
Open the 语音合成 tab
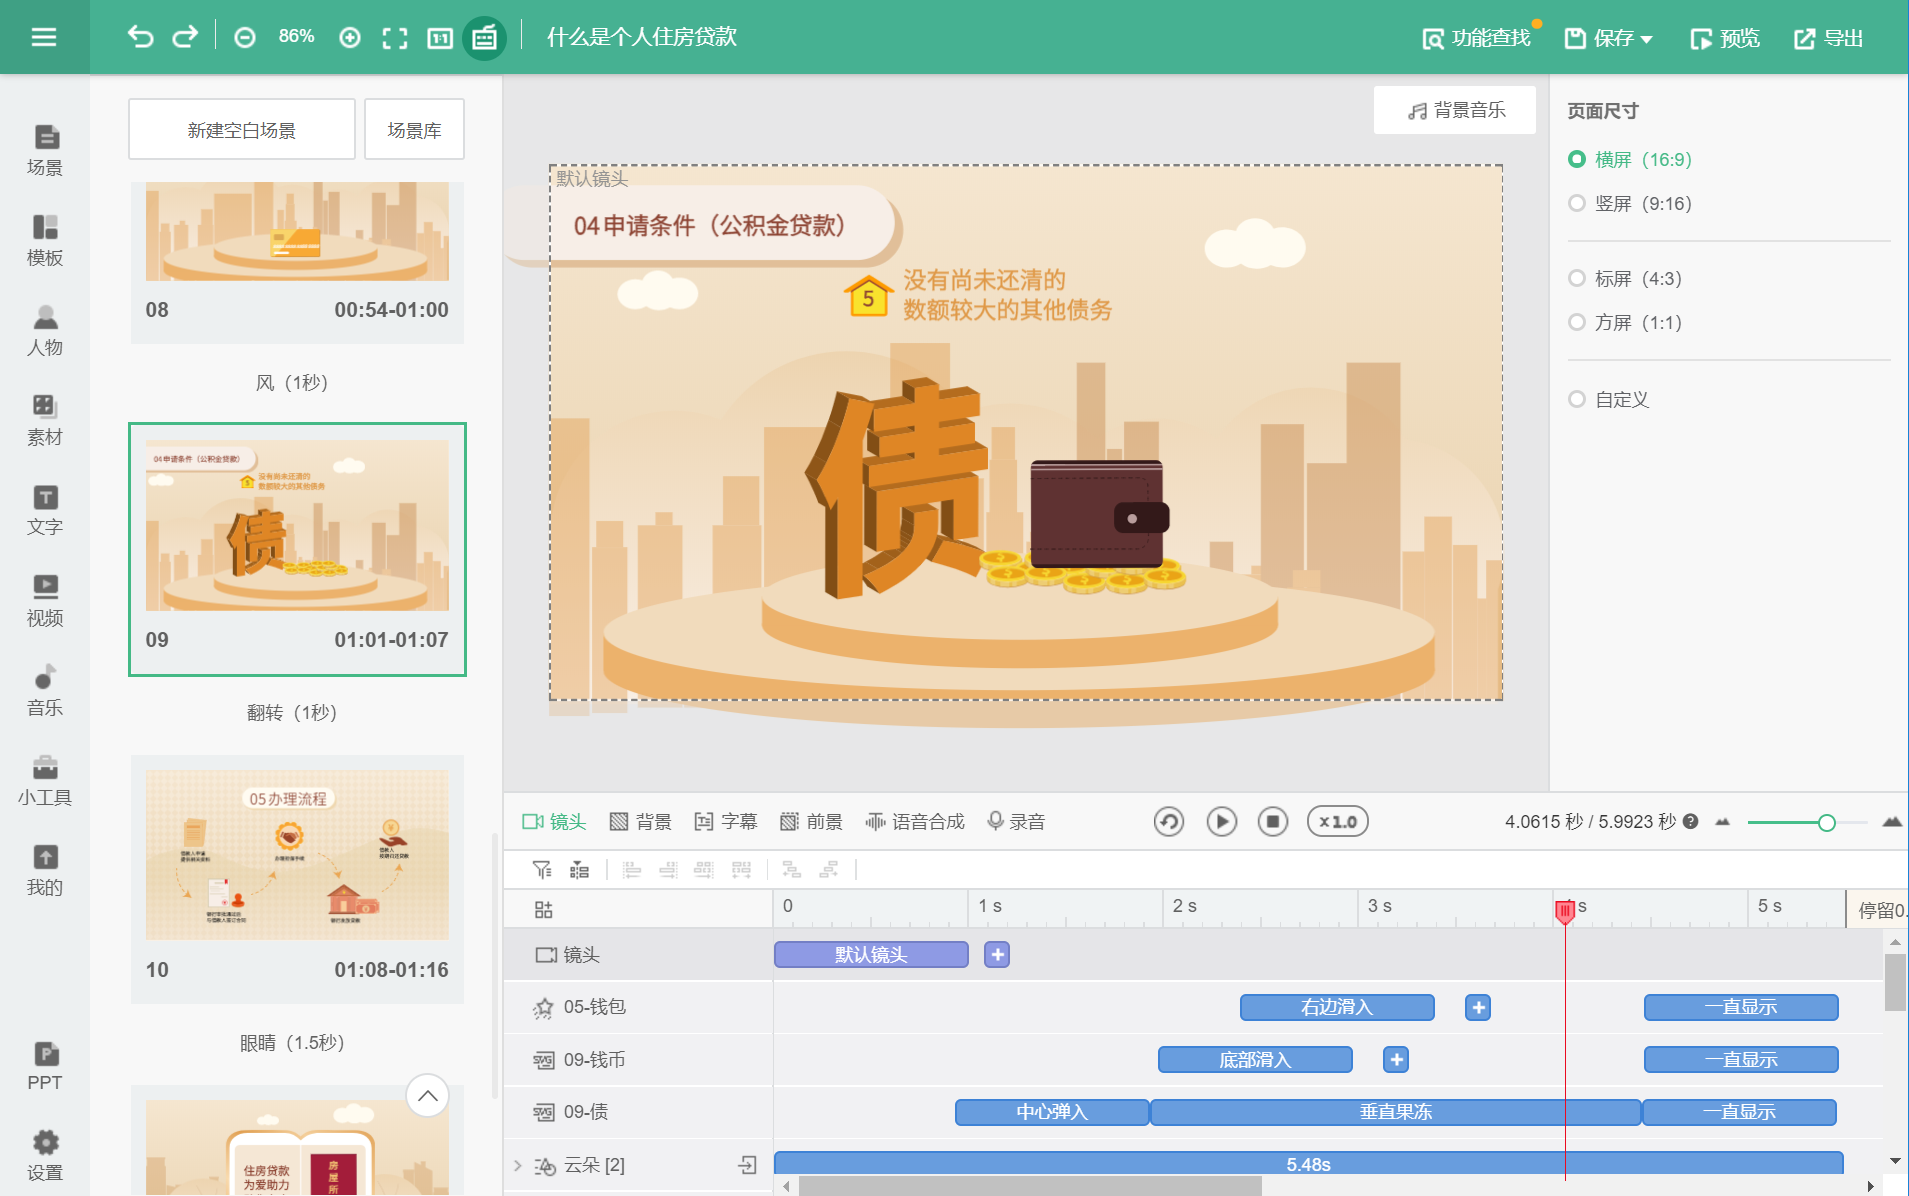click(915, 821)
